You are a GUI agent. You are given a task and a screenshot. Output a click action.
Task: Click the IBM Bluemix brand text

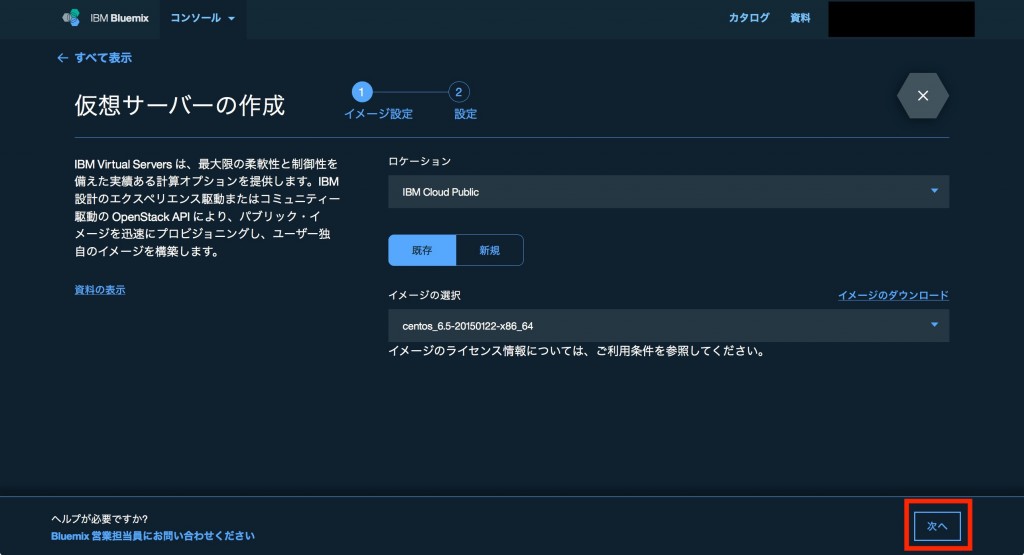120,18
